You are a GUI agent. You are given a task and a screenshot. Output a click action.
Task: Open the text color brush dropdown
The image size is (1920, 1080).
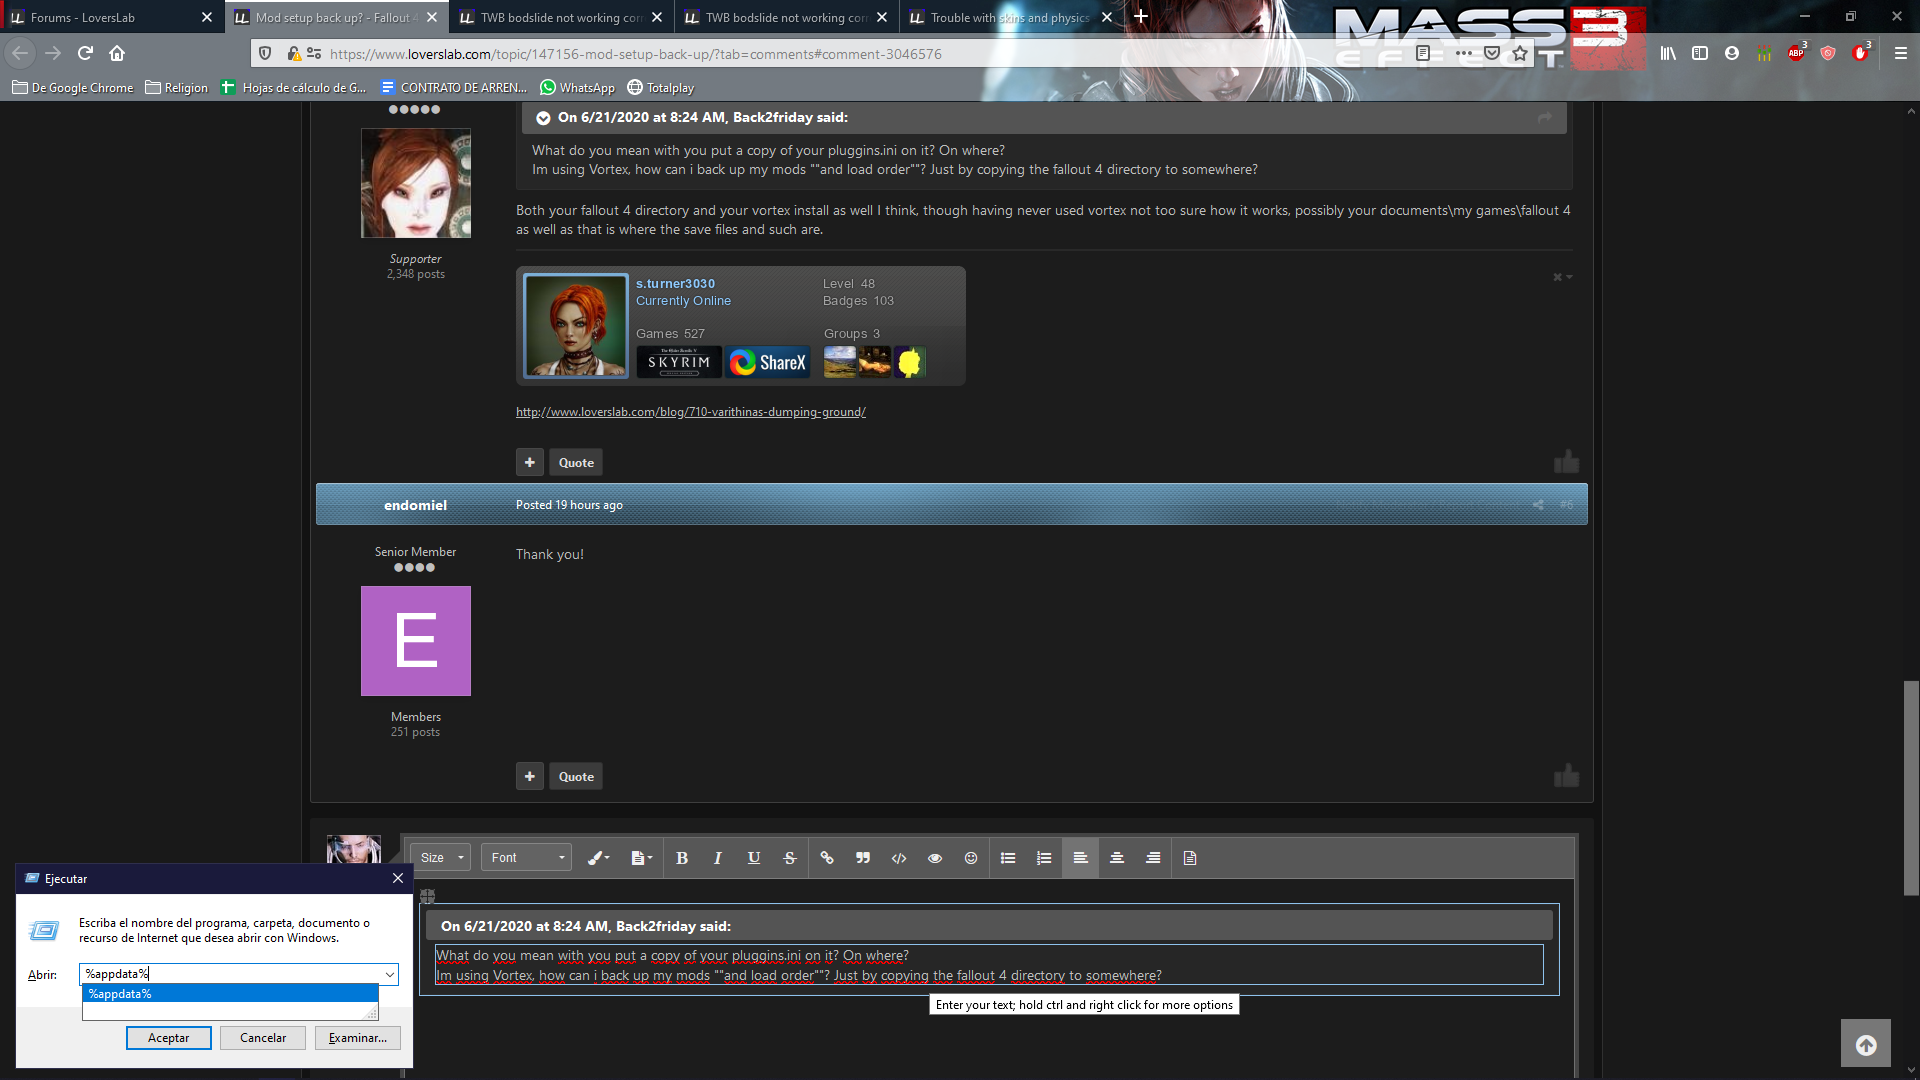(598, 858)
